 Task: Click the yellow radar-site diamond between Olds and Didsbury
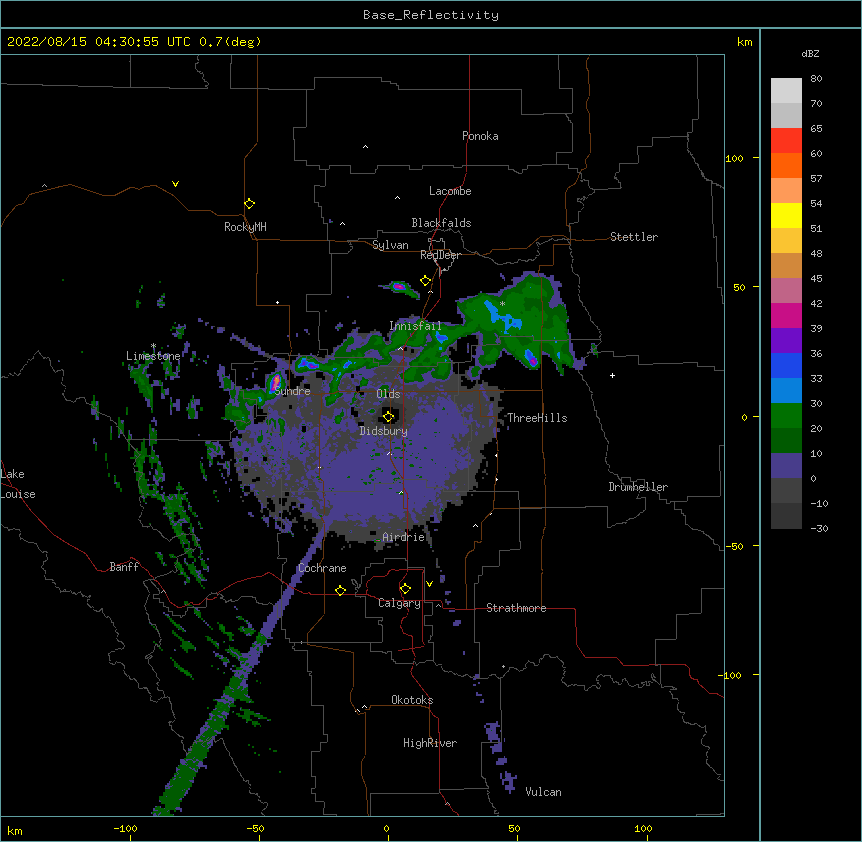click(388, 416)
